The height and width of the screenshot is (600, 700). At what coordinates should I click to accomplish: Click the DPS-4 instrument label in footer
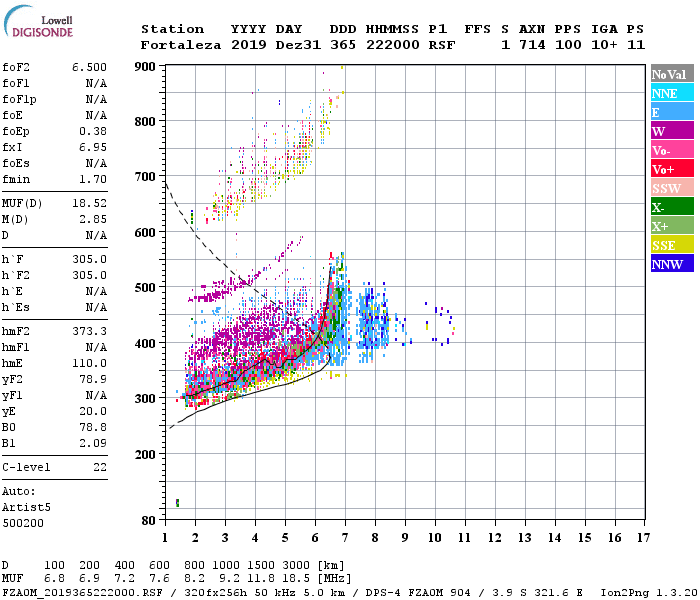coord(383,593)
